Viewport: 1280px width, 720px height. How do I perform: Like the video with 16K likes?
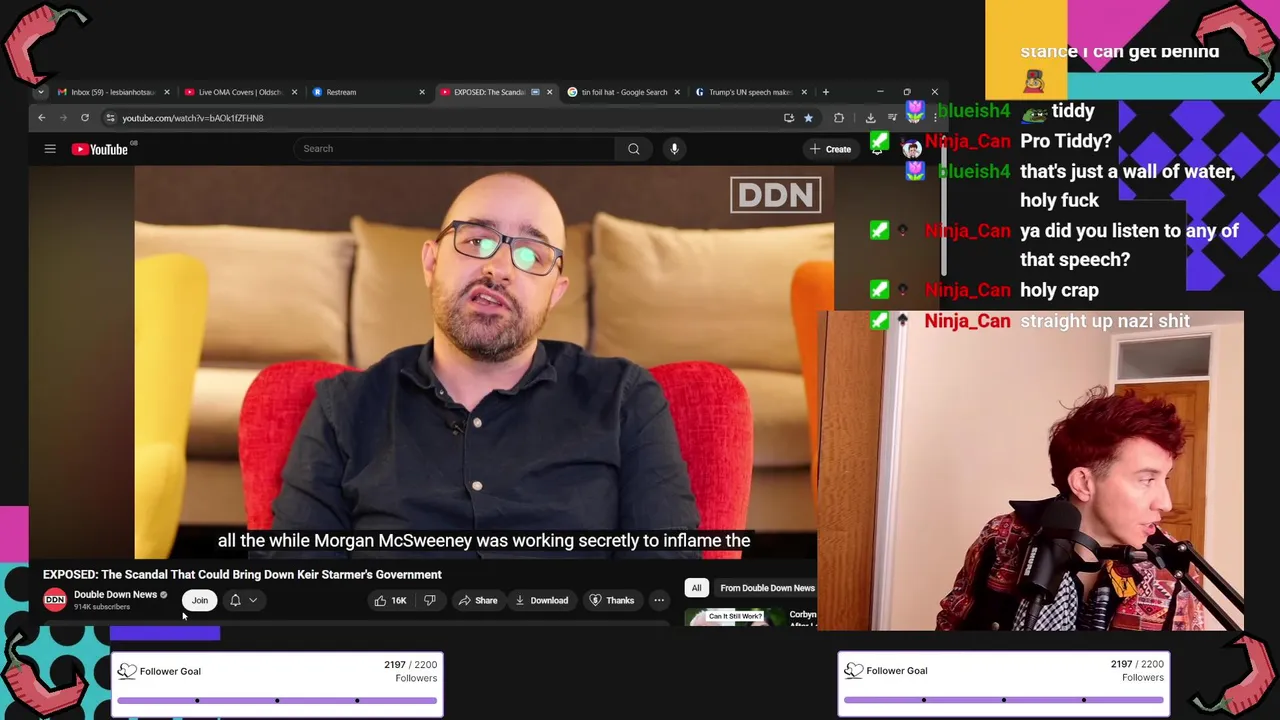(391, 600)
